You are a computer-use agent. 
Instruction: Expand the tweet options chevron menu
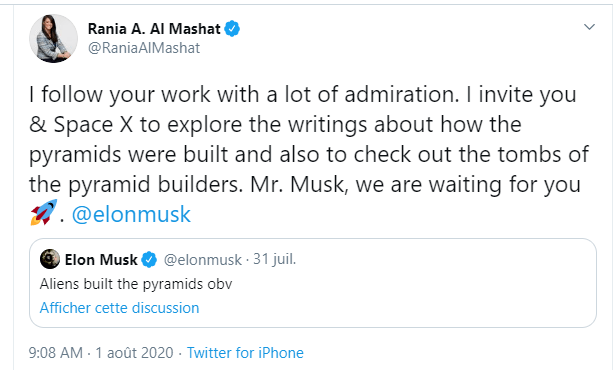(x=589, y=27)
